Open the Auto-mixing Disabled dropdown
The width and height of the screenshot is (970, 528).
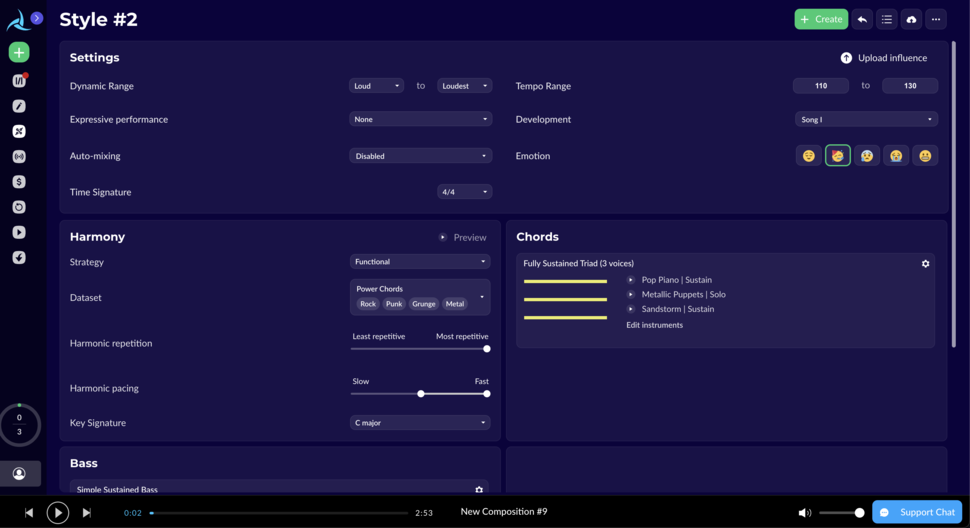[x=420, y=156]
